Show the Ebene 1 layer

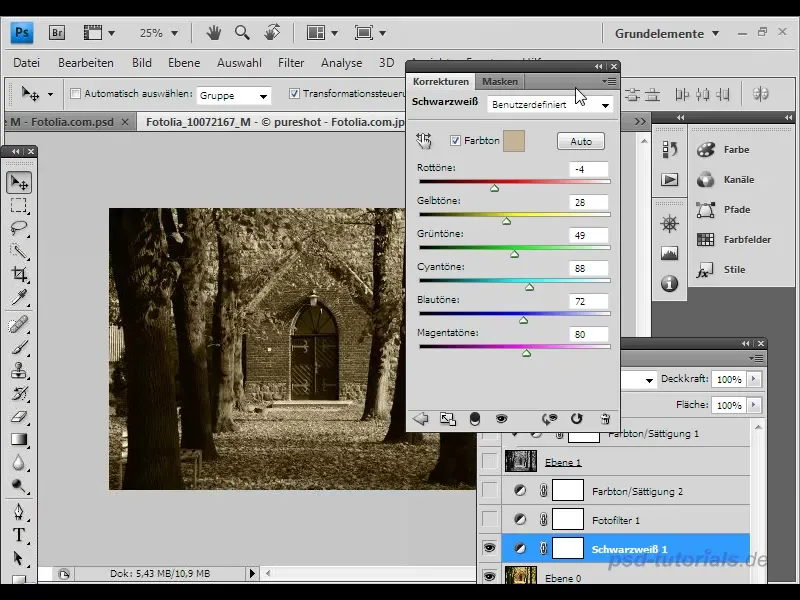pos(489,462)
